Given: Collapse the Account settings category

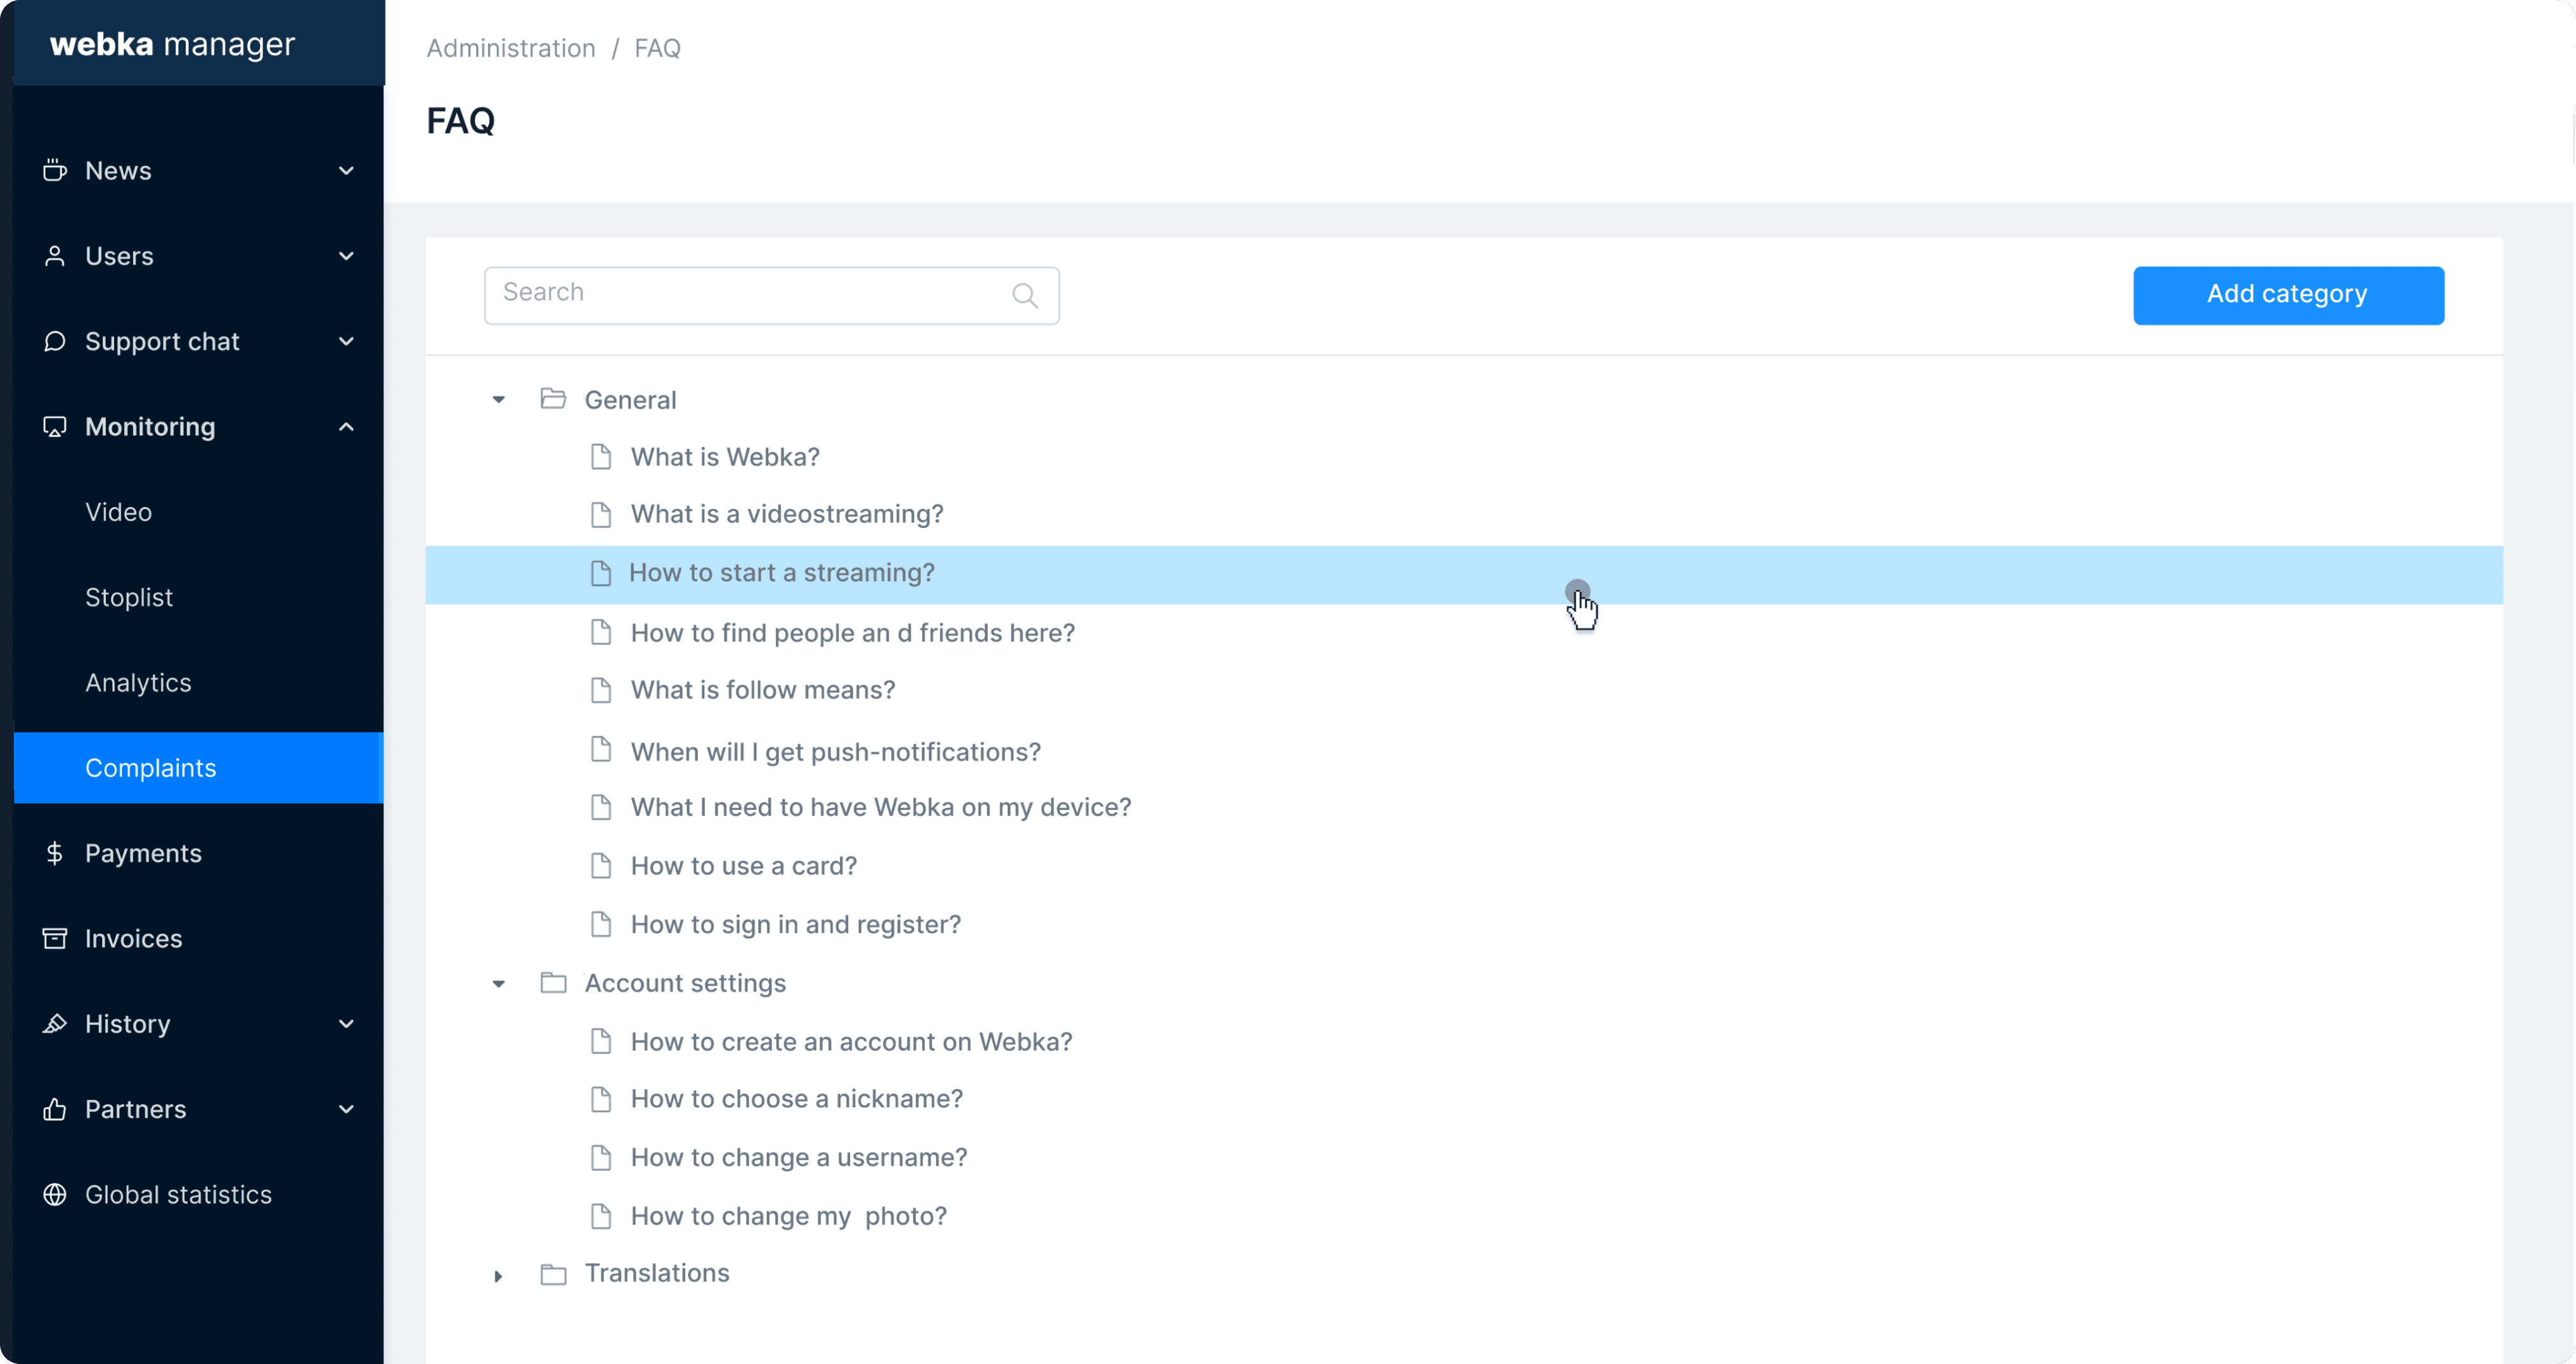Looking at the screenshot, I should pos(498,984).
